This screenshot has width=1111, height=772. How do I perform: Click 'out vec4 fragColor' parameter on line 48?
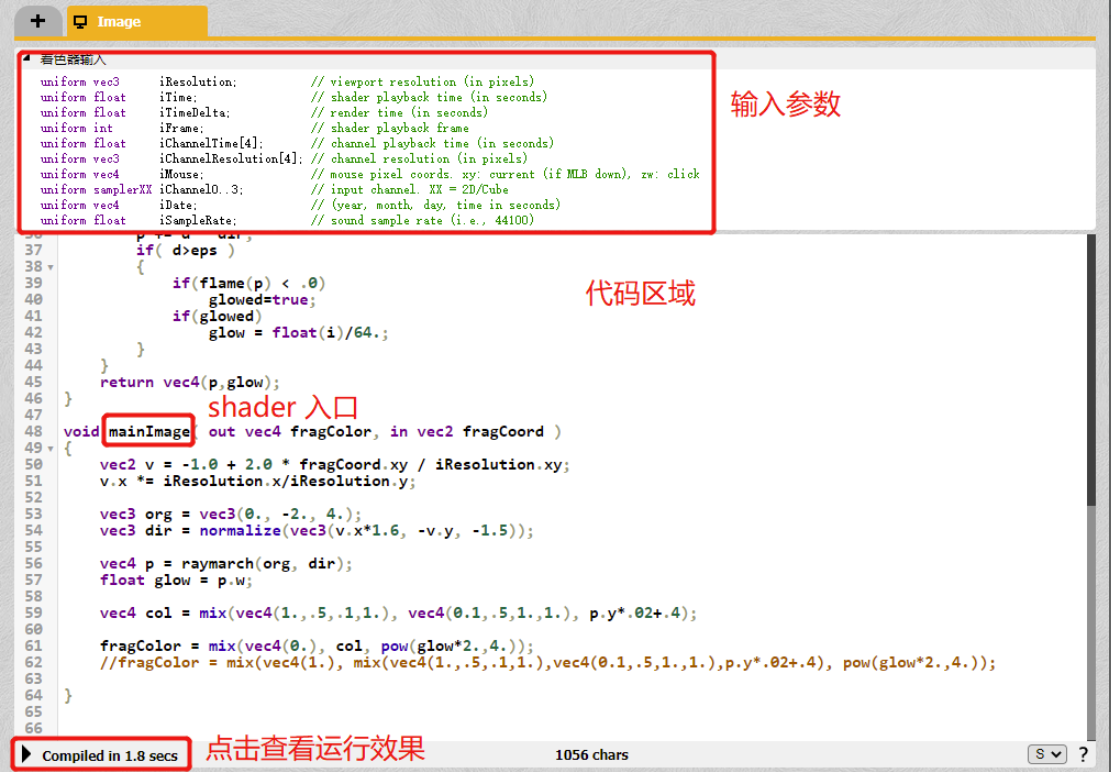(x=289, y=431)
